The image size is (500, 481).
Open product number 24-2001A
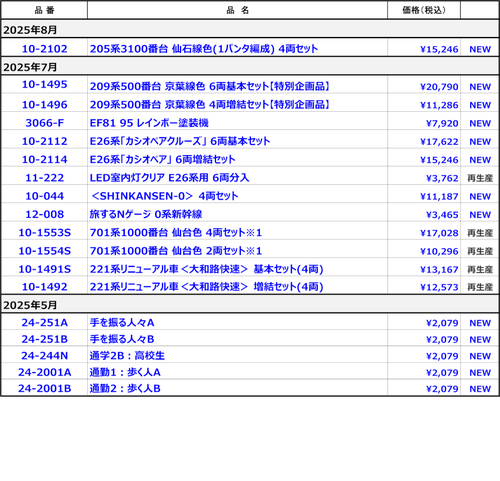coord(44,372)
